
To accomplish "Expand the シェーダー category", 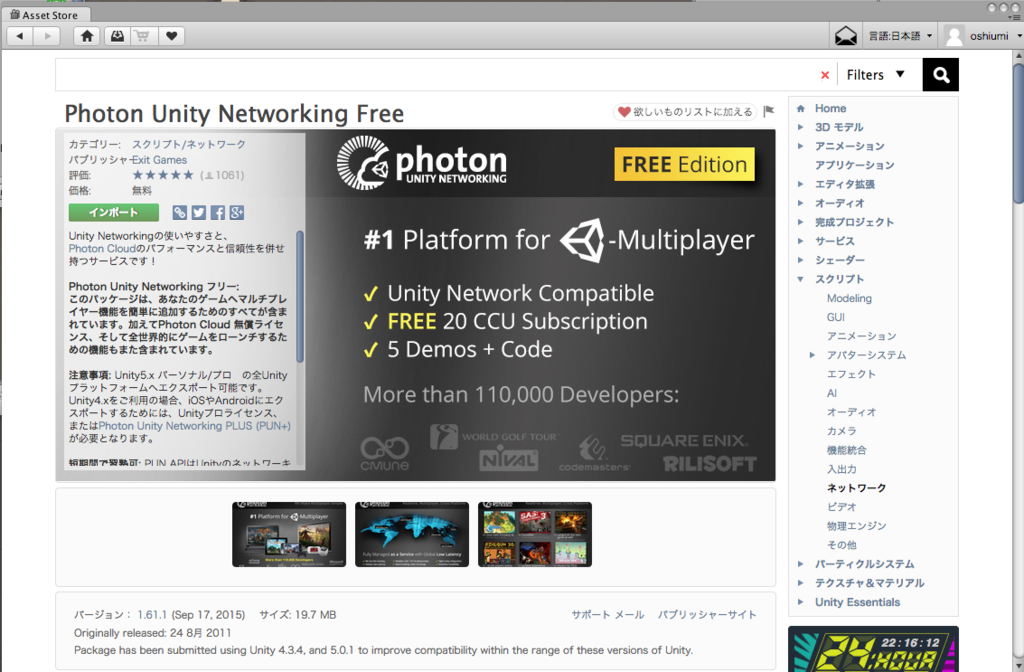I will click(x=801, y=260).
